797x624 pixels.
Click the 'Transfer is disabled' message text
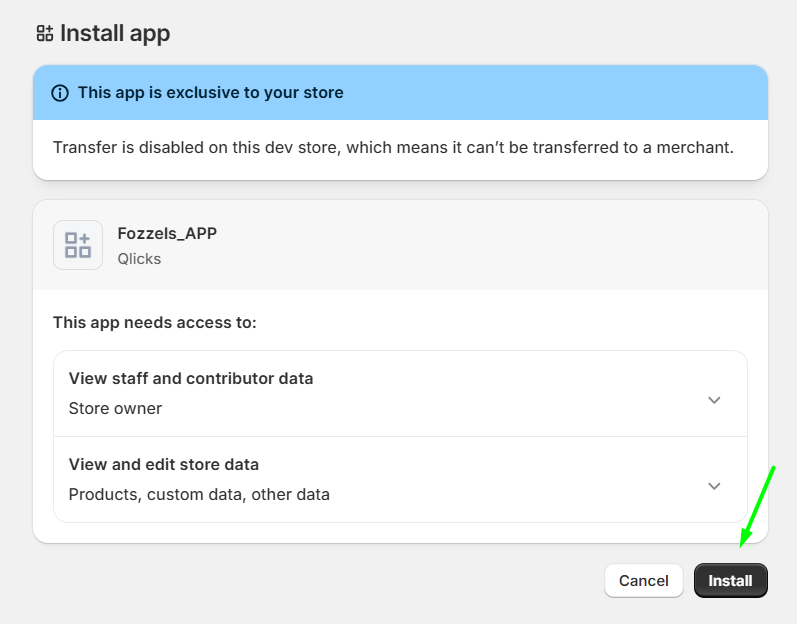click(393, 147)
